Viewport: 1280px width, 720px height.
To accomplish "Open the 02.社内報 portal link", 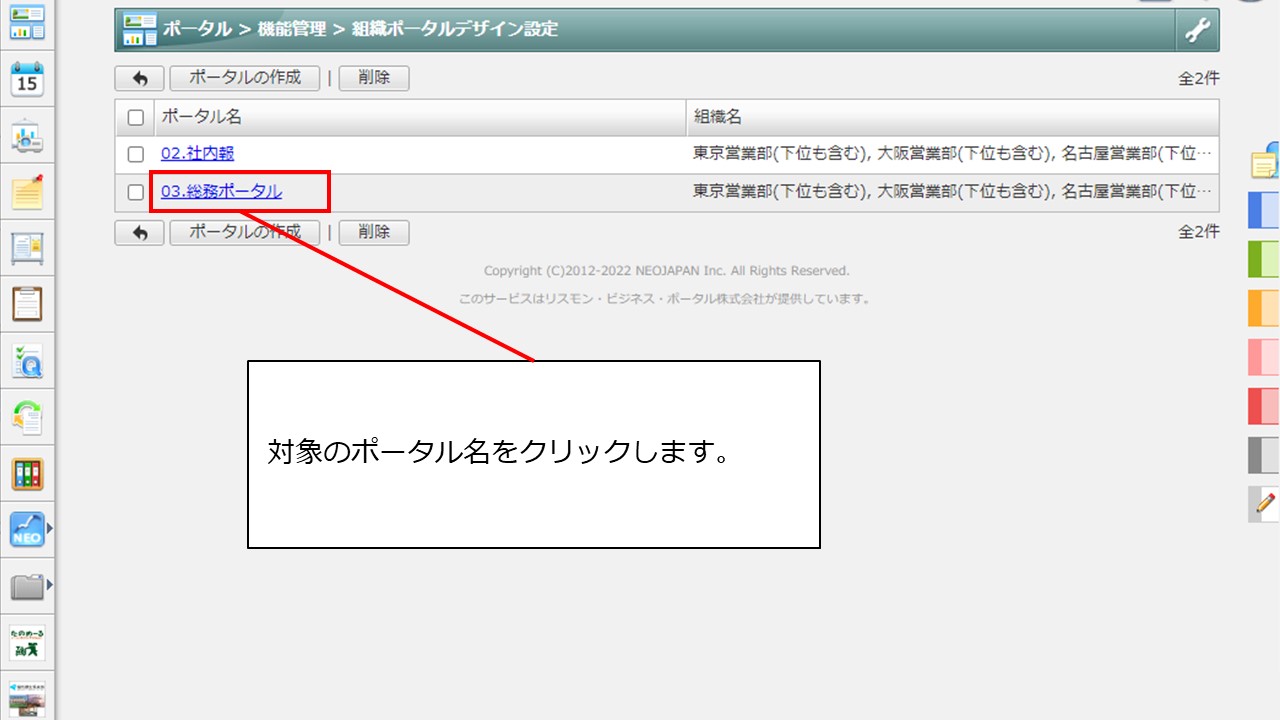I will [x=198, y=154].
